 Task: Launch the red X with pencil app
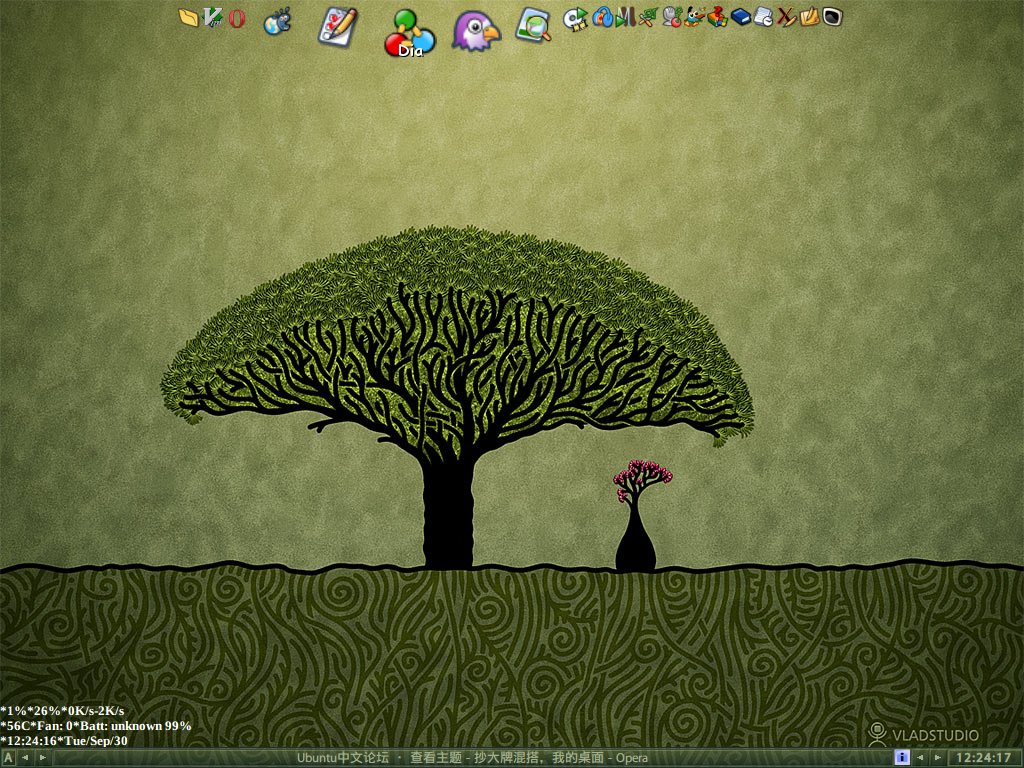click(786, 17)
